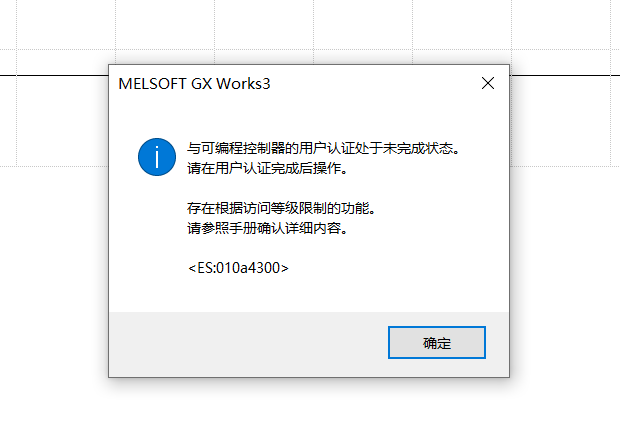Click the message line 与可编程控制器的用户认证处于未完成状态
620x447 pixels.
click(x=323, y=148)
